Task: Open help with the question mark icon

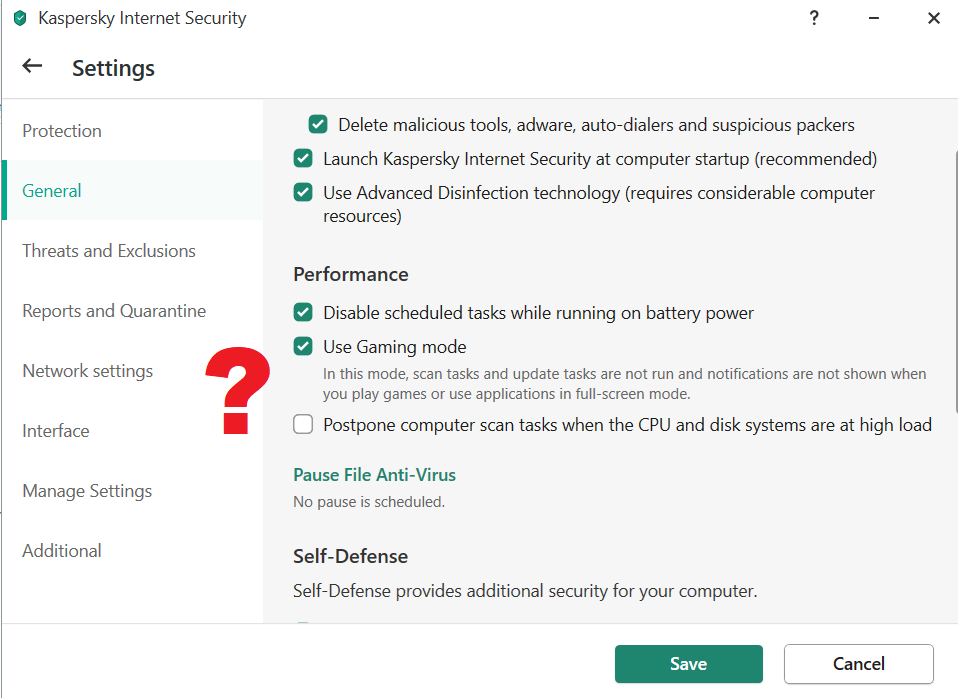Action: pos(815,18)
